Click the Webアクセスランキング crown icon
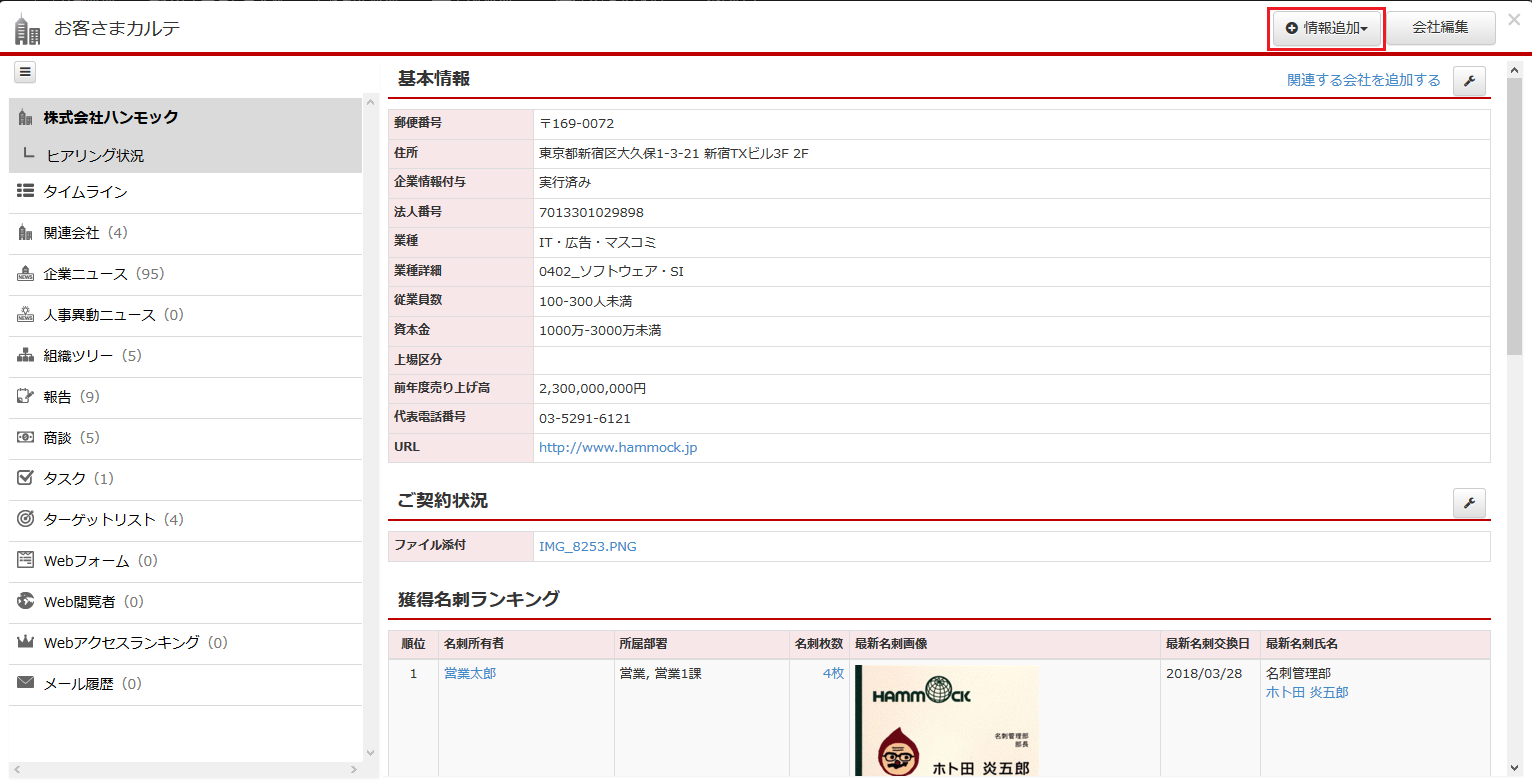Viewport: 1532px width, 784px height. click(x=26, y=643)
